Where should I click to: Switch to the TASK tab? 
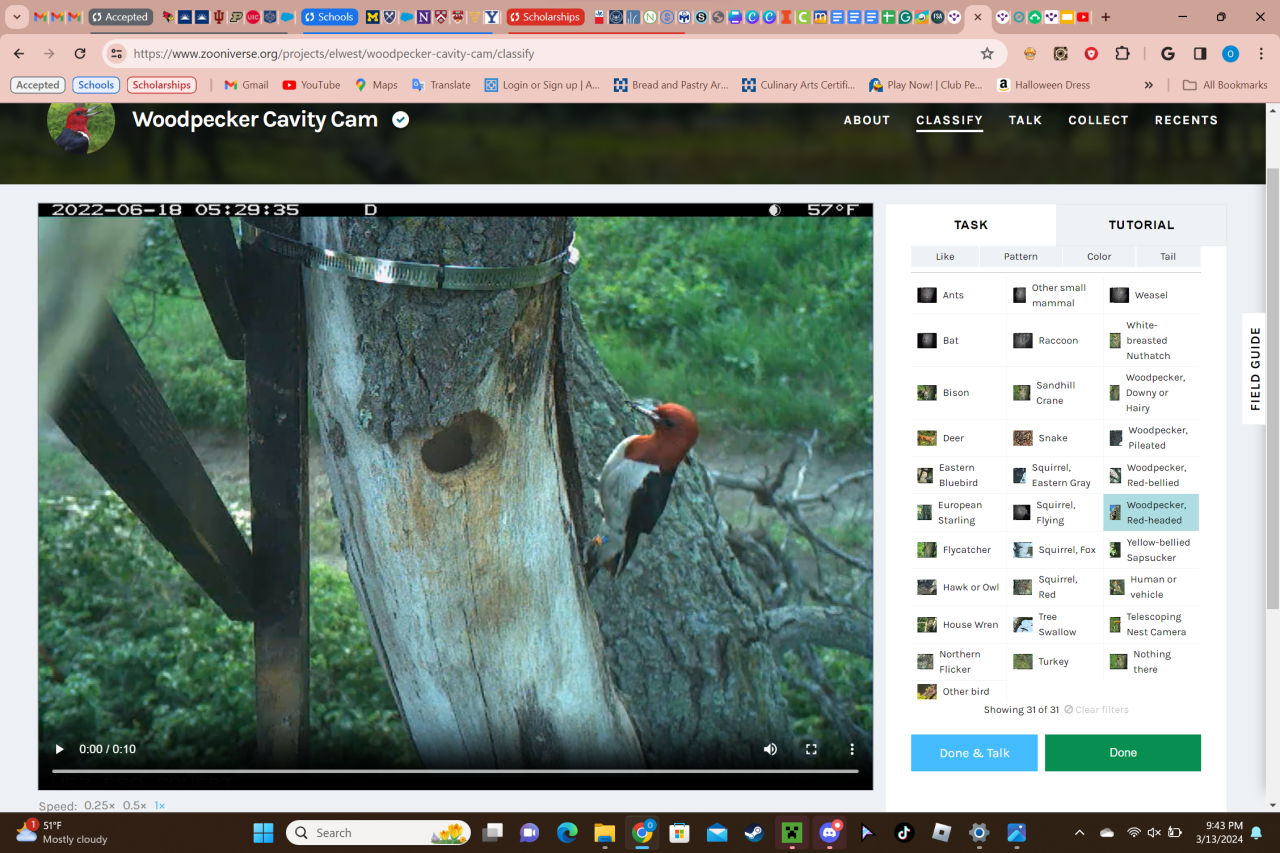(x=970, y=225)
